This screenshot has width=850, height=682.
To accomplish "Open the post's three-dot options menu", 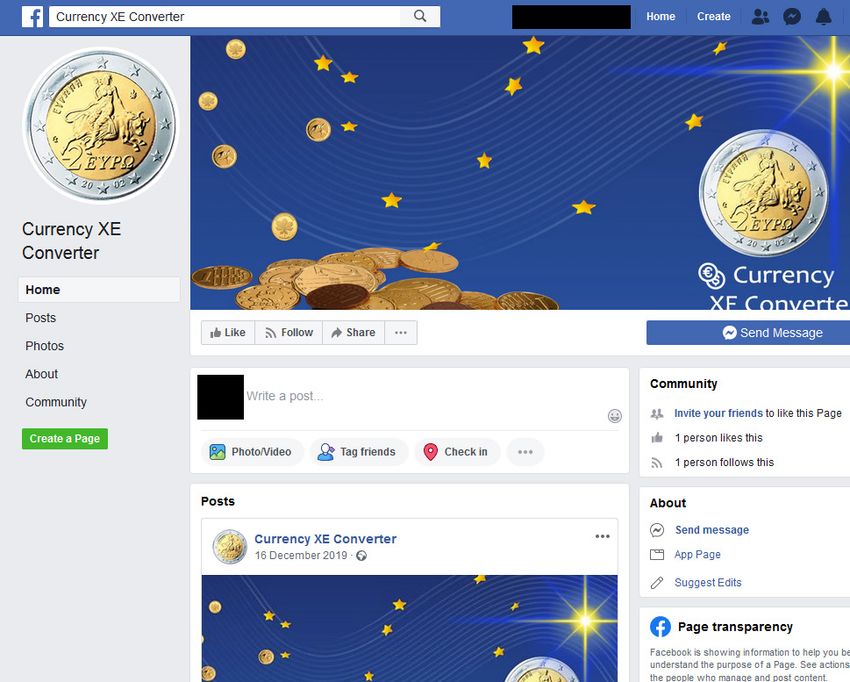I will point(602,536).
